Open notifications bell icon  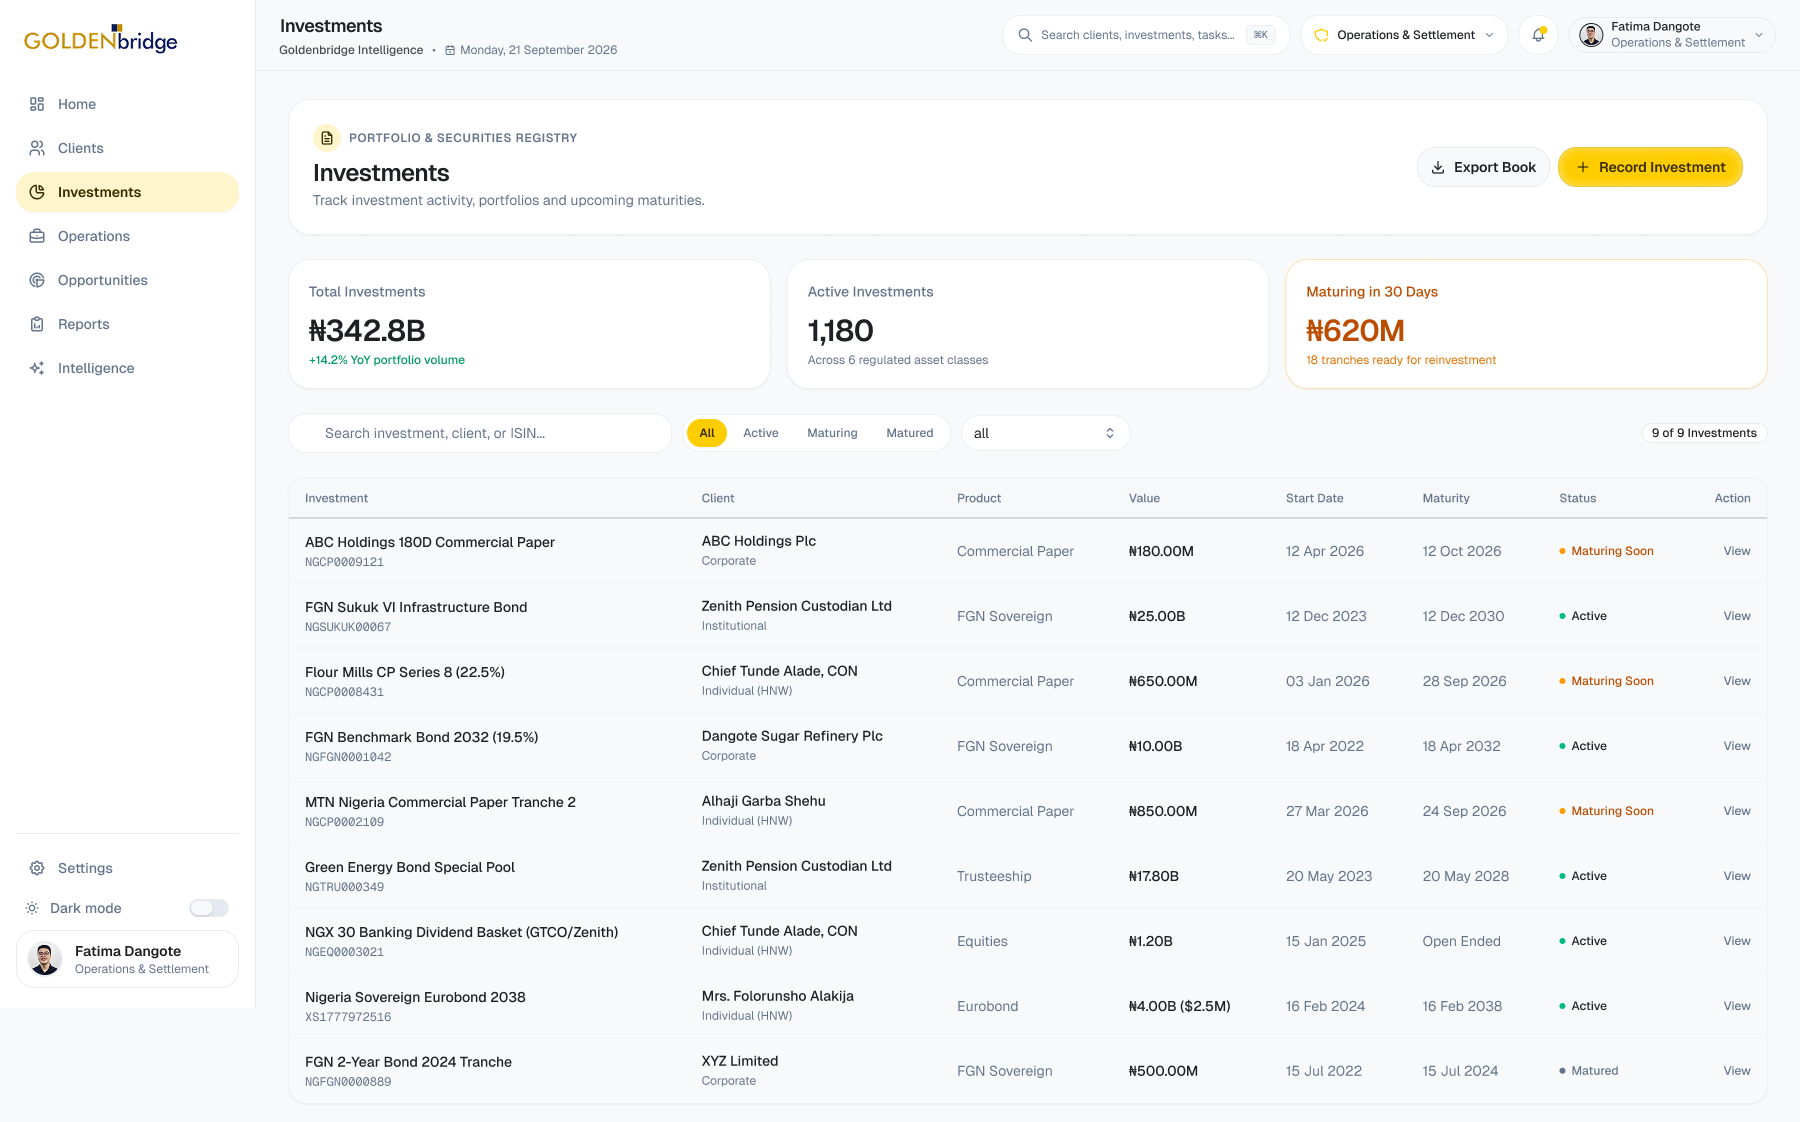1538,35
